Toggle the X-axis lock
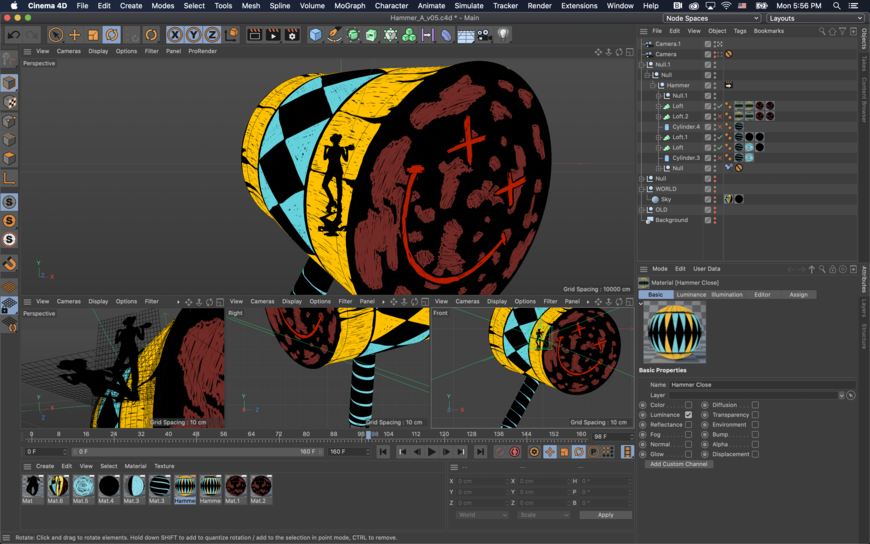The width and height of the screenshot is (870, 544). coord(175,35)
